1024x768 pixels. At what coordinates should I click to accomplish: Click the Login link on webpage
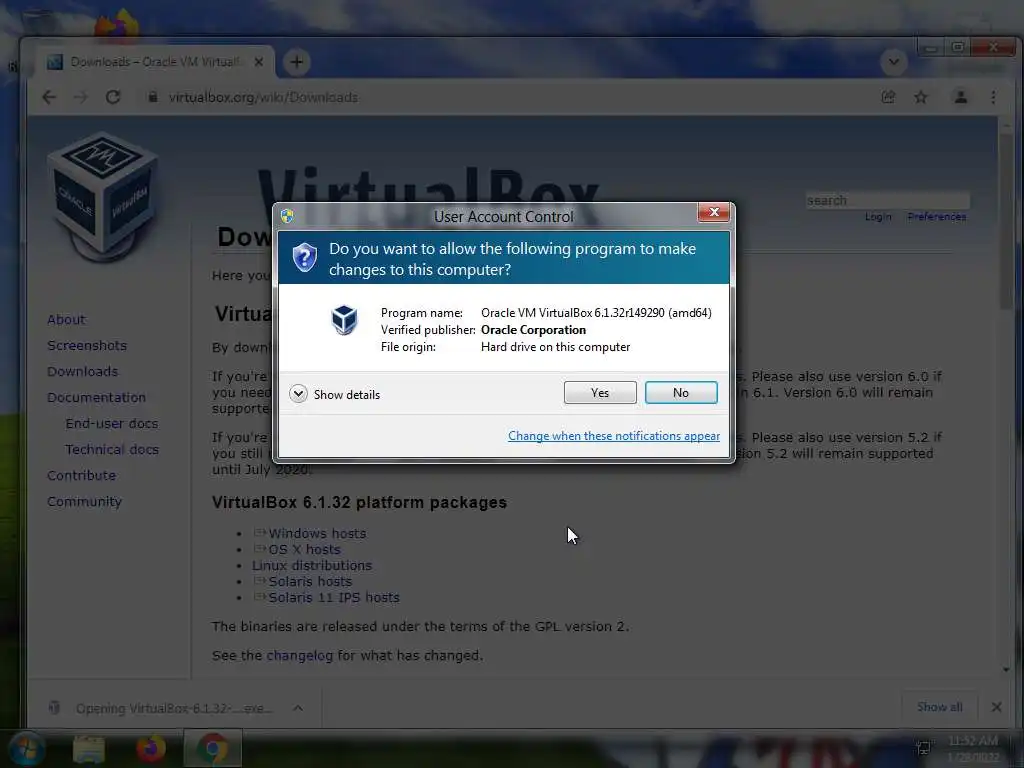pos(878,217)
